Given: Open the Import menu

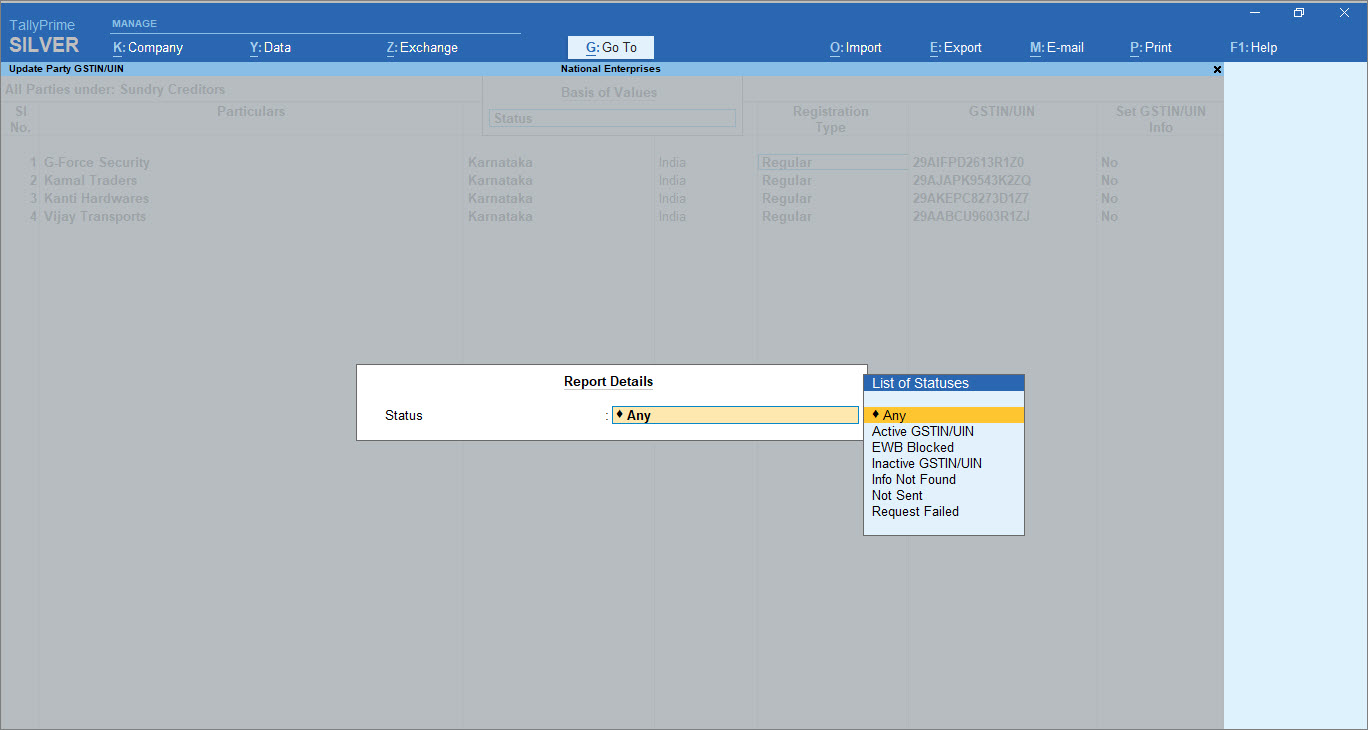Looking at the screenshot, I should click(x=856, y=47).
